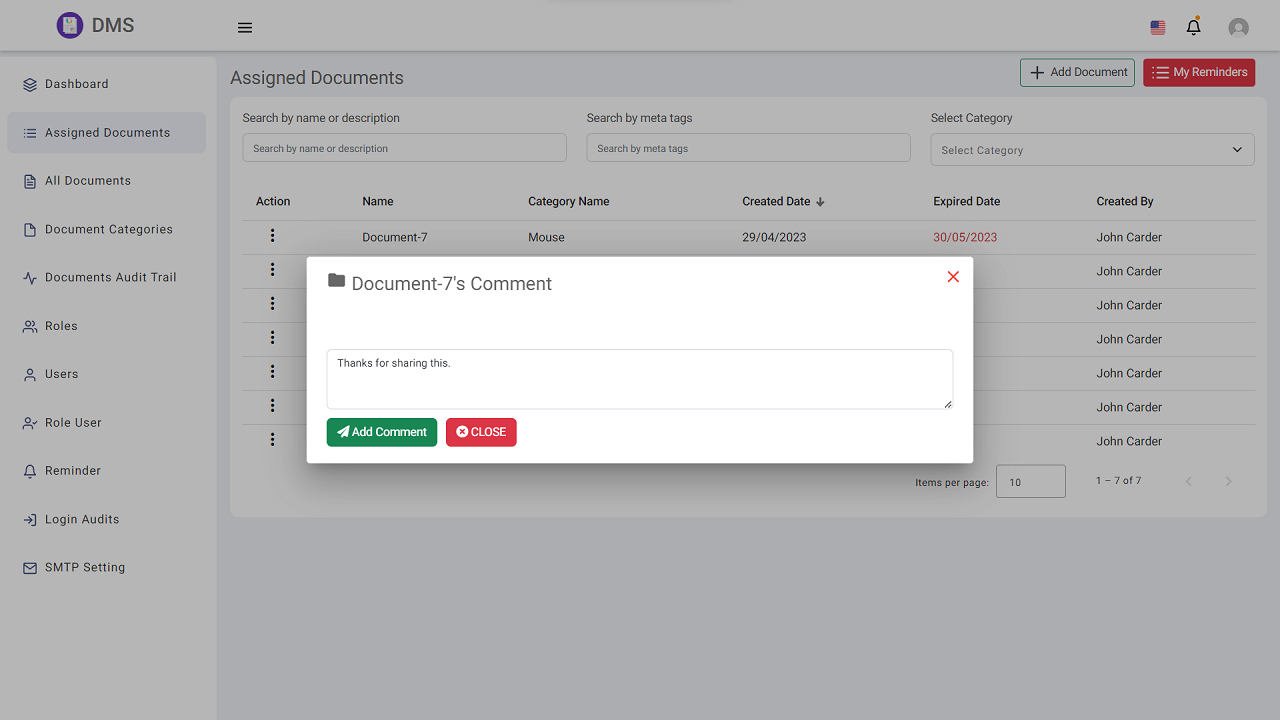1280x720 pixels.
Task: Close the comment dialog with red X
Action: (953, 277)
